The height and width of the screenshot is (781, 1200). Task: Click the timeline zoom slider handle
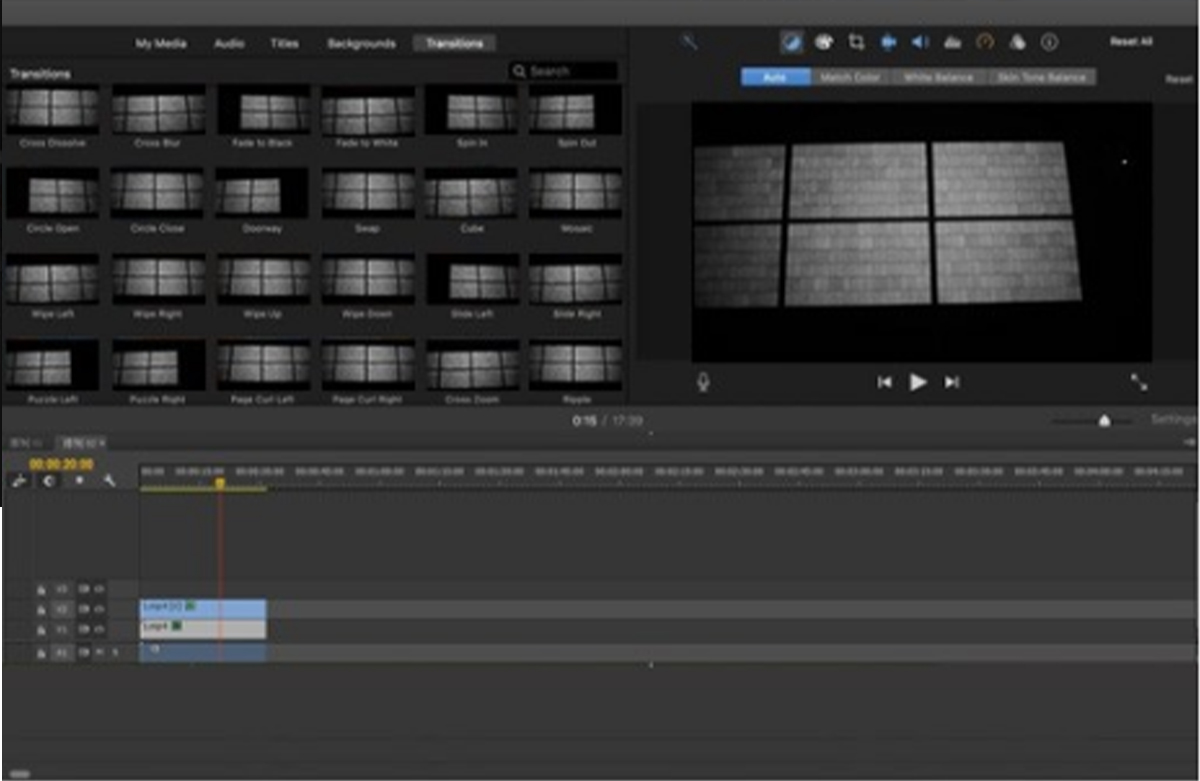coord(1104,421)
